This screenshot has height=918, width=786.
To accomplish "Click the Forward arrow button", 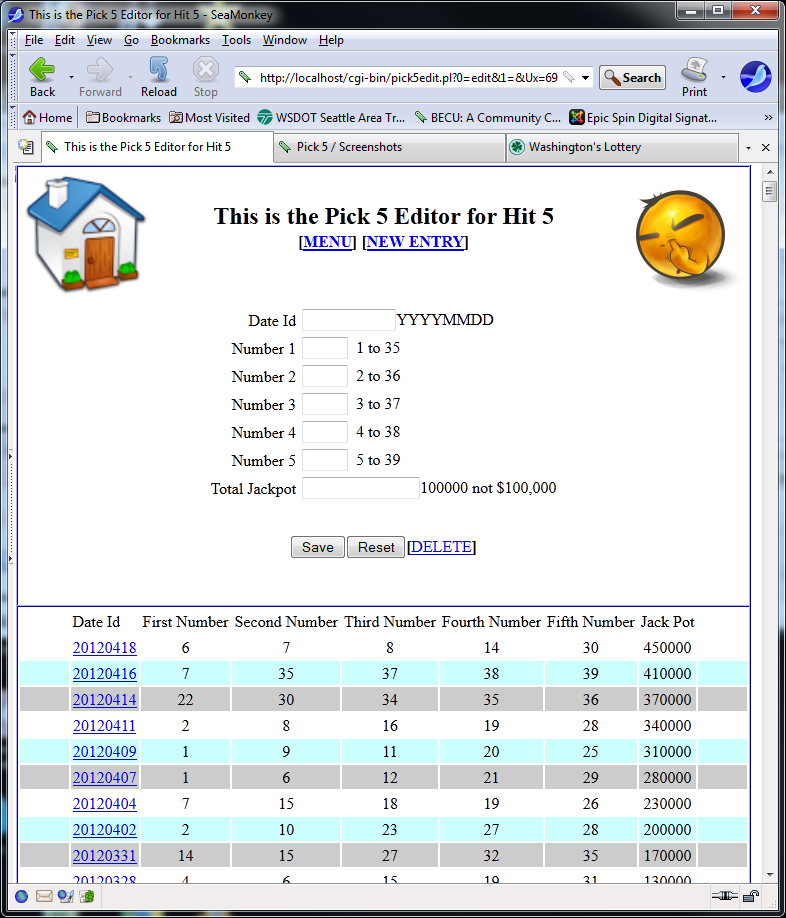I will [x=100, y=77].
